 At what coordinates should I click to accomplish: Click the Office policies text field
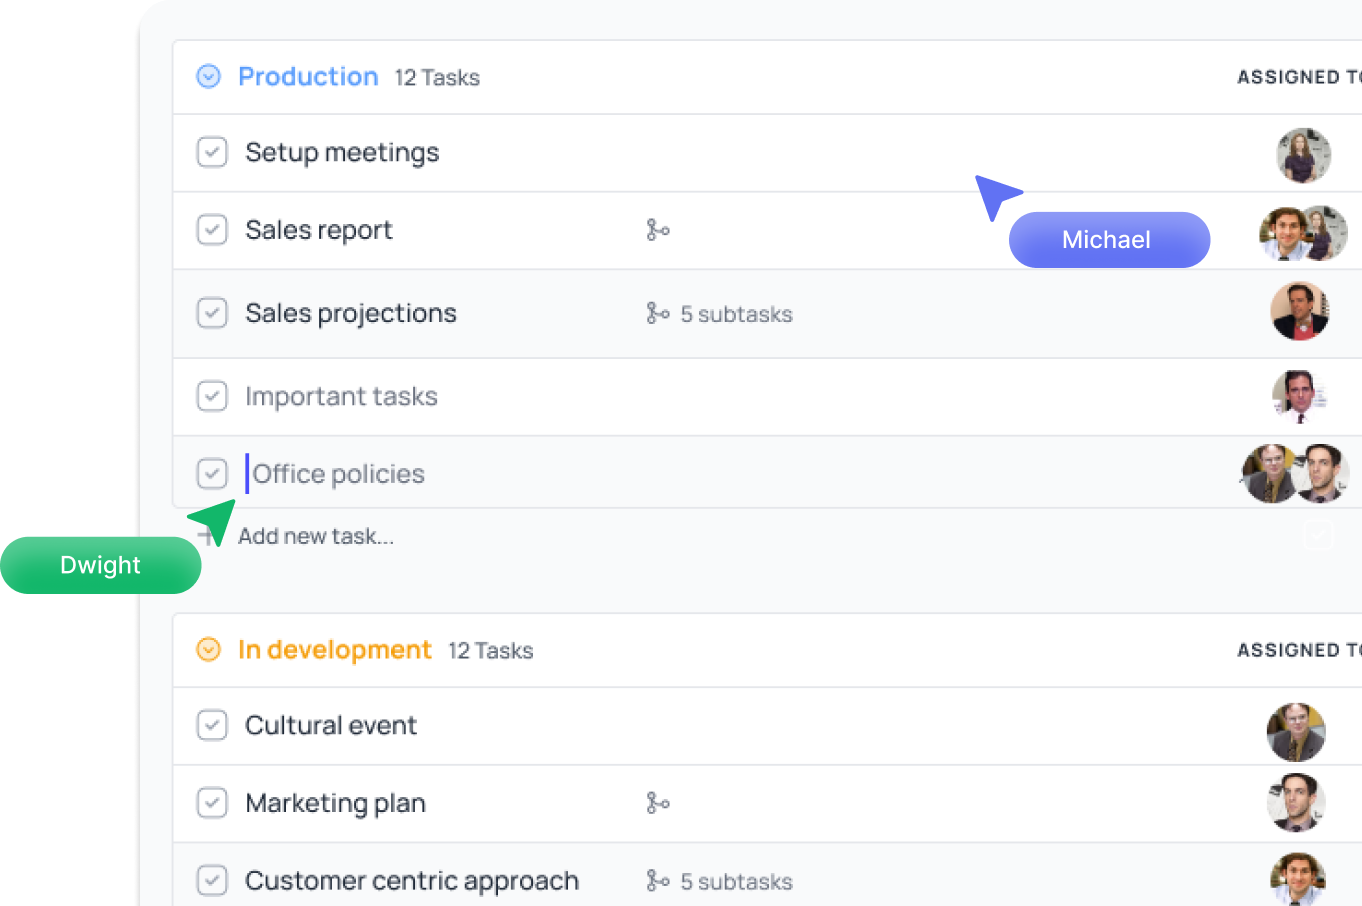[338, 474]
